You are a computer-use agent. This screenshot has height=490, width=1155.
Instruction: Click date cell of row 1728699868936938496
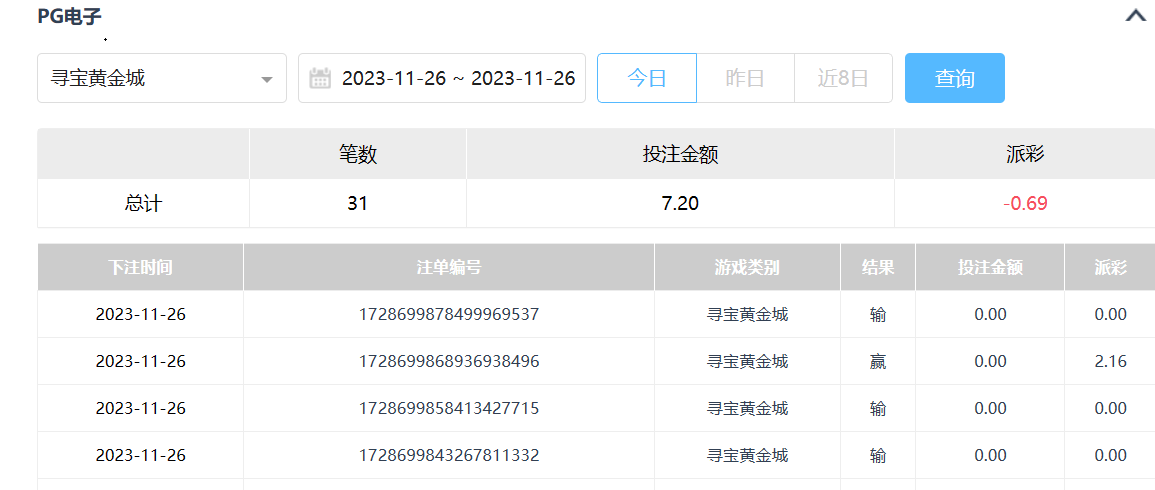coord(141,362)
